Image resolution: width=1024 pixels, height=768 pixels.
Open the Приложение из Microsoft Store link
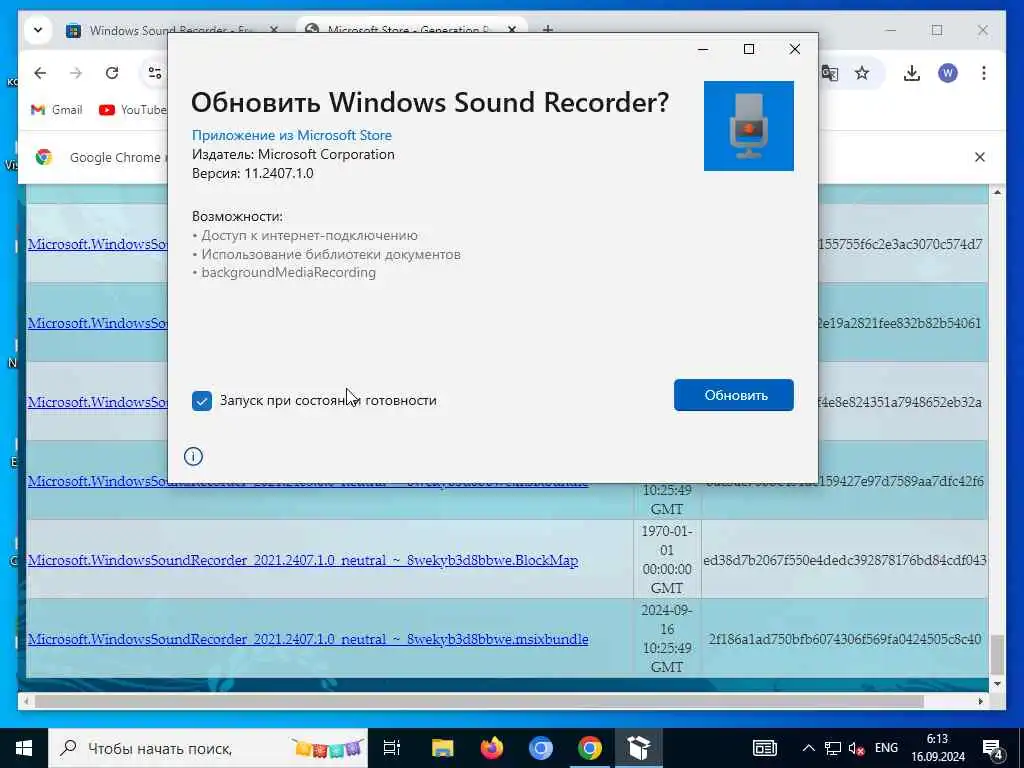[x=292, y=135]
